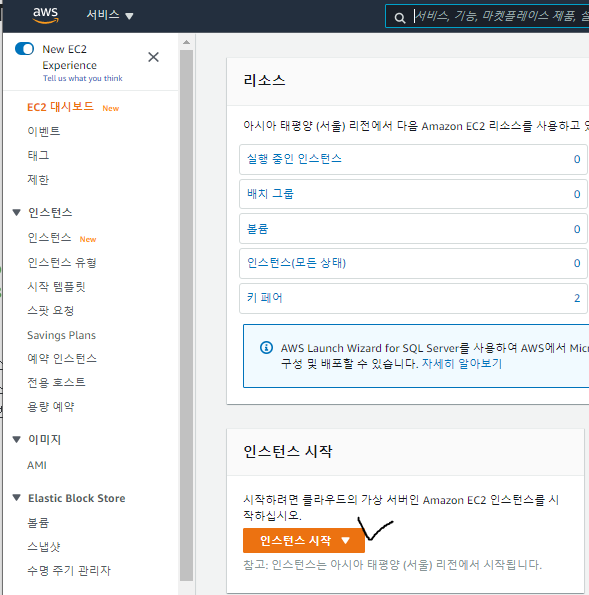The image size is (589, 595).
Task: Open the 서비스 services dropdown menu
Action: (110, 15)
